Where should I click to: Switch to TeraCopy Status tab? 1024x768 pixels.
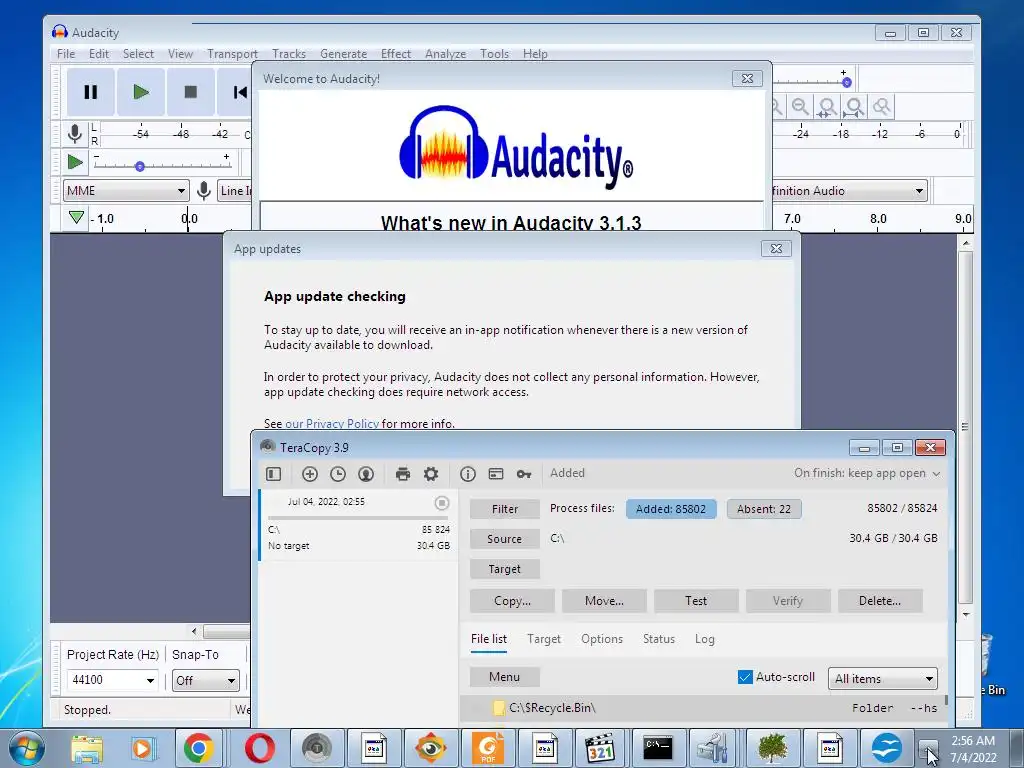[659, 639]
